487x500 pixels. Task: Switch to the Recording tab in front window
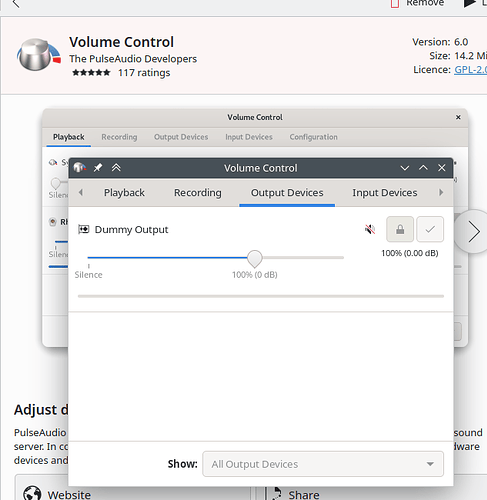(x=198, y=193)
